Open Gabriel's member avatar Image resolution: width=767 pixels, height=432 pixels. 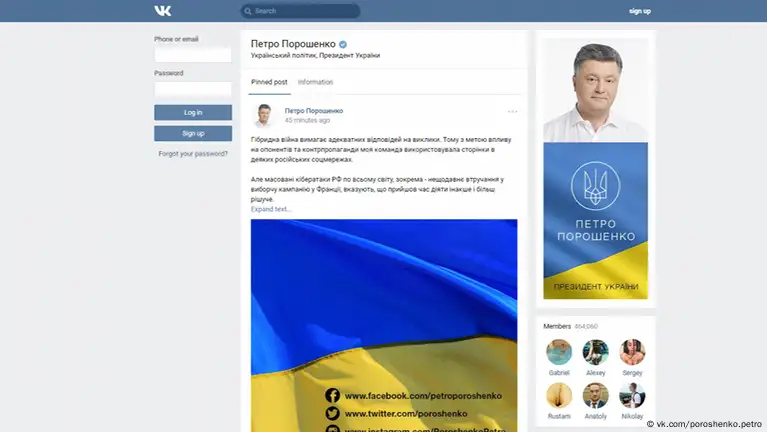click(x=559, y=352)
